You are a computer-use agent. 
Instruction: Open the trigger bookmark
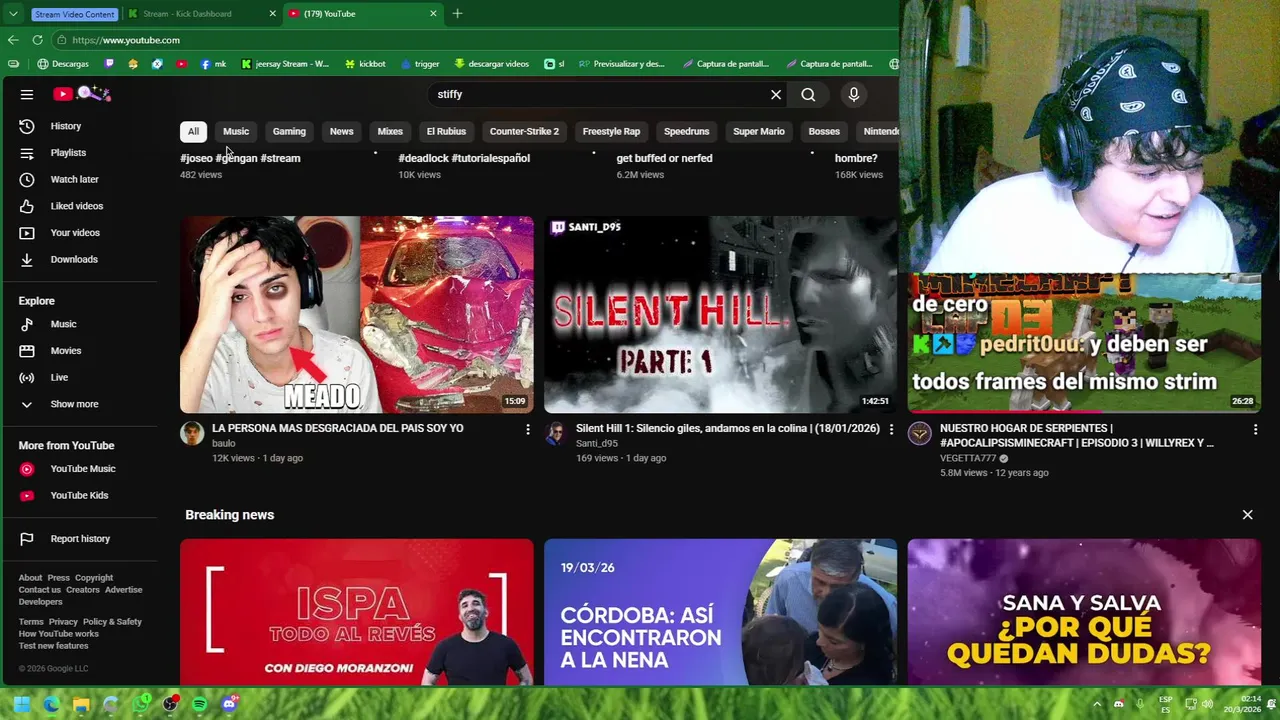tap(421, 64)
